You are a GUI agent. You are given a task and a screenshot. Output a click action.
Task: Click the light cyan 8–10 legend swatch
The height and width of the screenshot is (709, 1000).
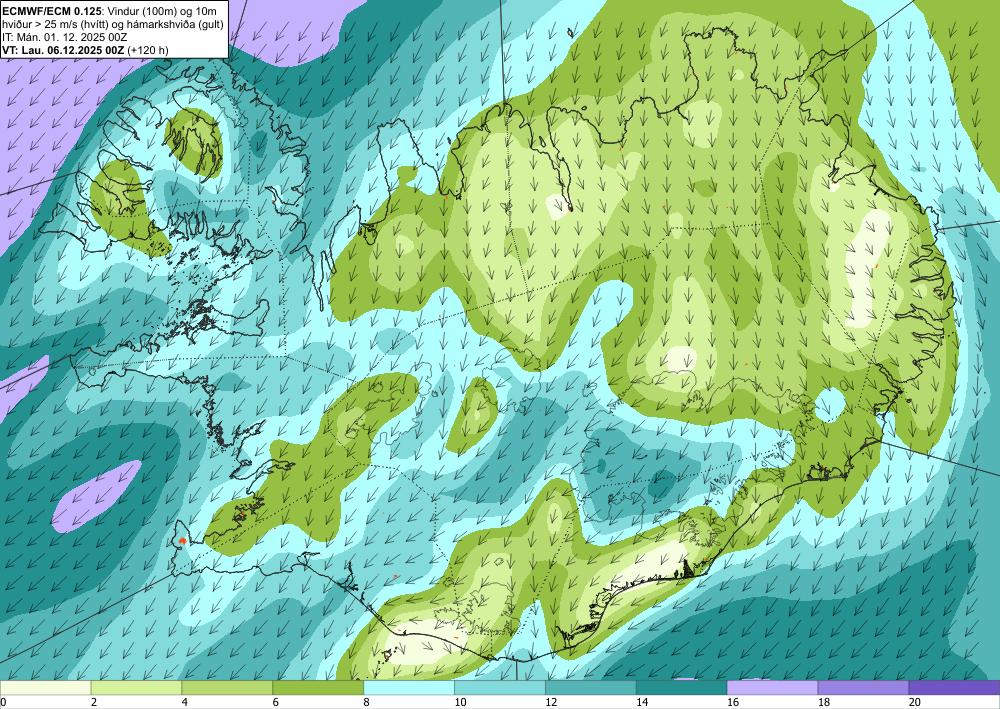(x=409, y=688)
